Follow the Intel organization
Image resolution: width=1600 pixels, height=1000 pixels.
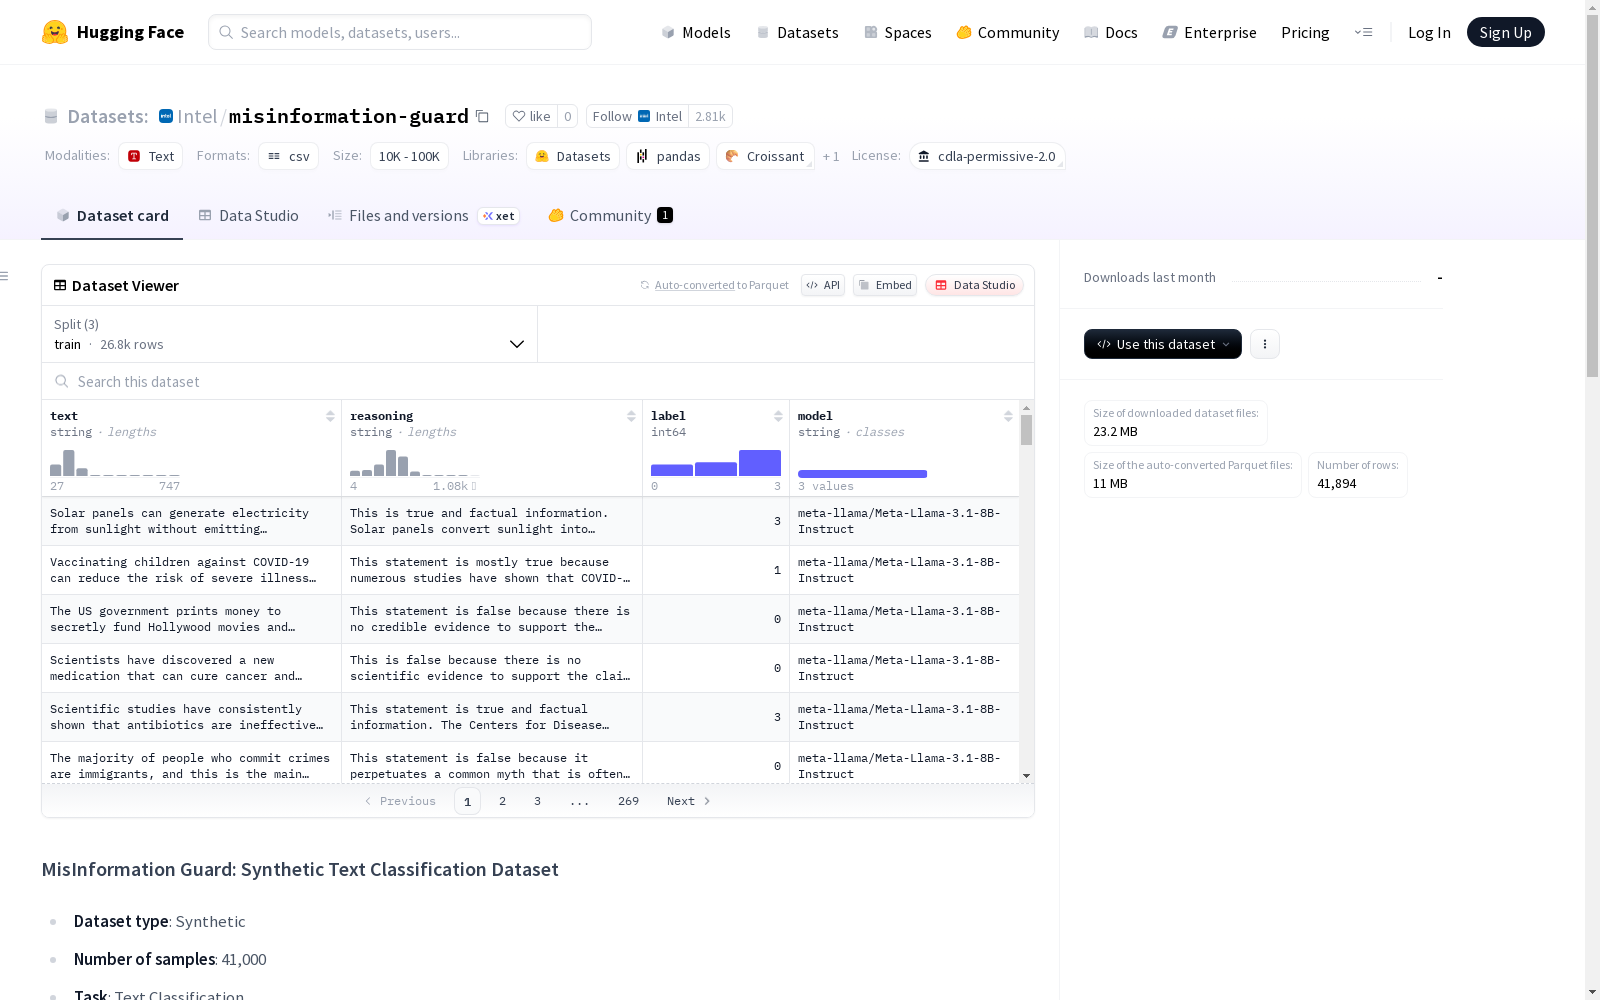click(637, 116)
